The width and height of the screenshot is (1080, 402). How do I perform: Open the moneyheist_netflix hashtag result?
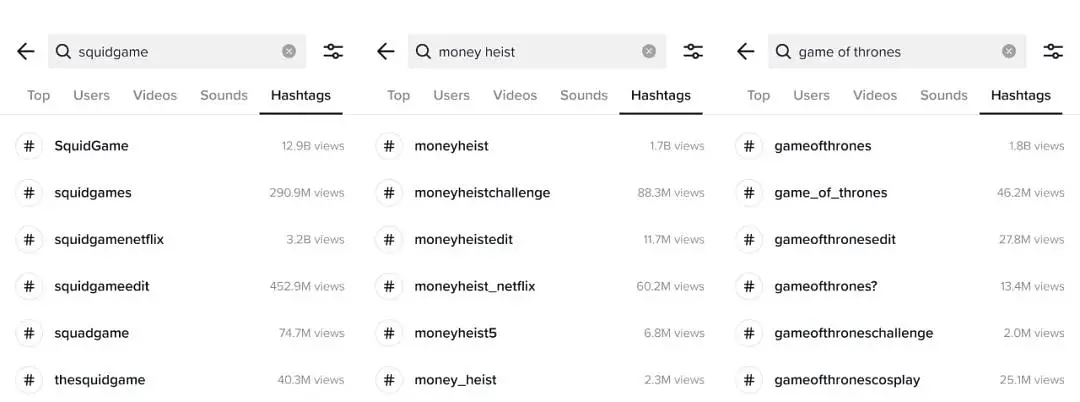click(540, 286)
